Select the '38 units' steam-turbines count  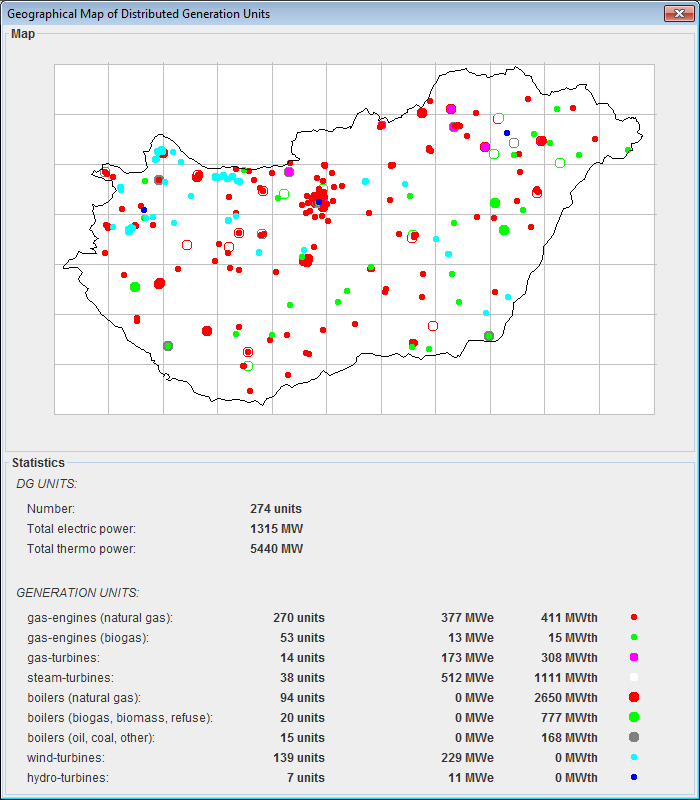tap(302, 678)
